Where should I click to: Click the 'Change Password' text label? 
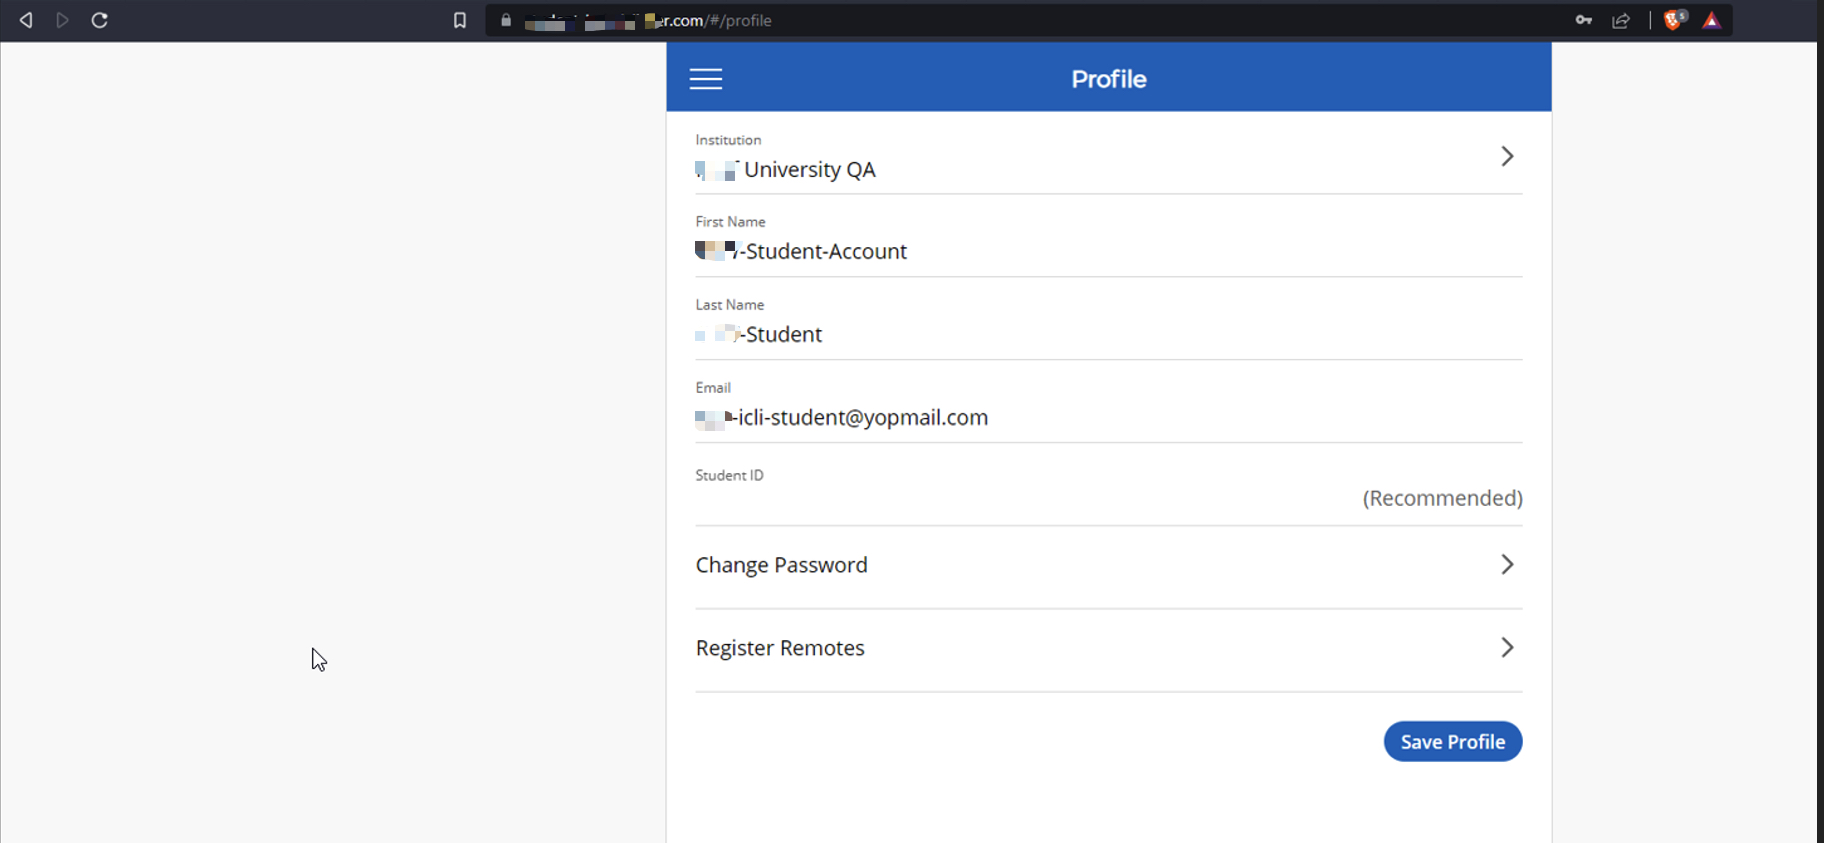[x=781, y=565]
